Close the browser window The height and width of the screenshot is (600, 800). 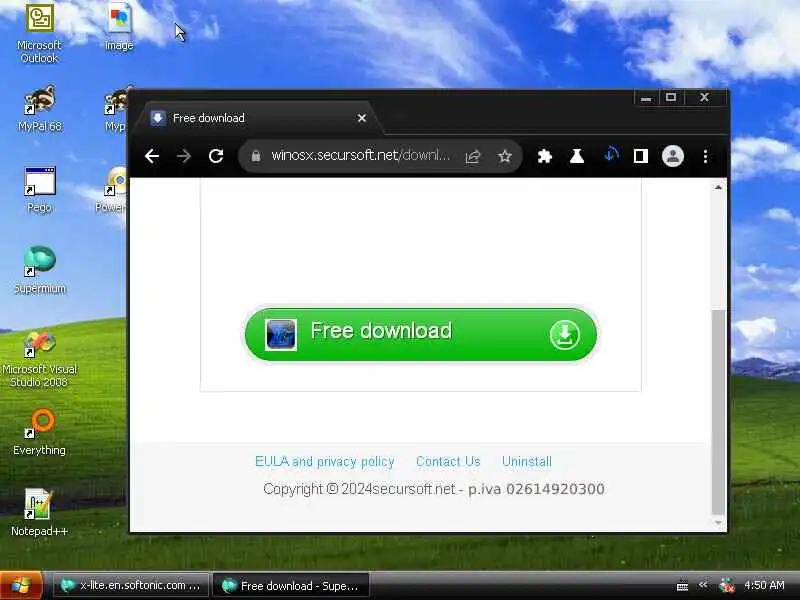[x=704, y=97]
